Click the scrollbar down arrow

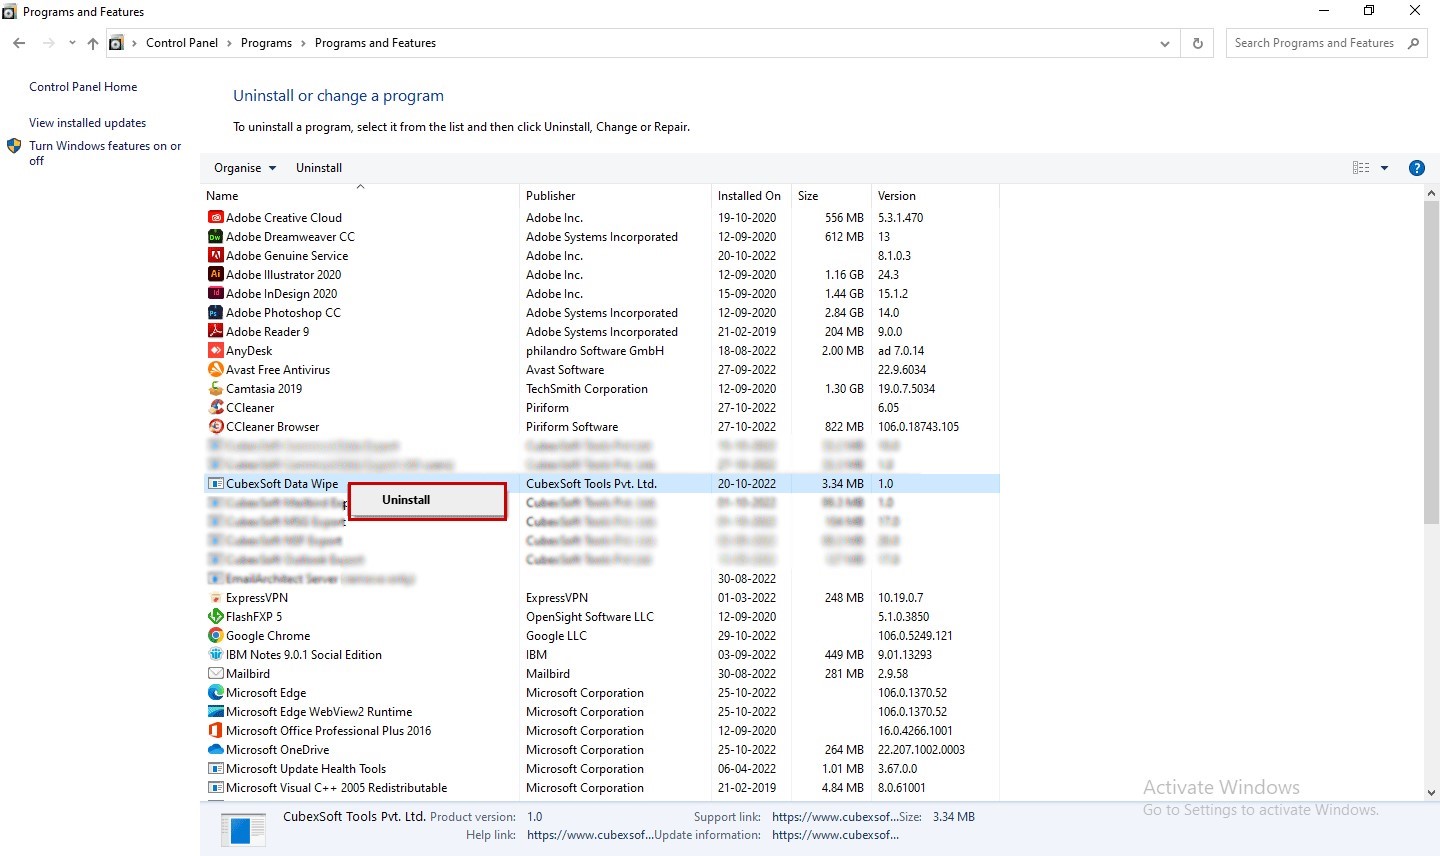1431,792
